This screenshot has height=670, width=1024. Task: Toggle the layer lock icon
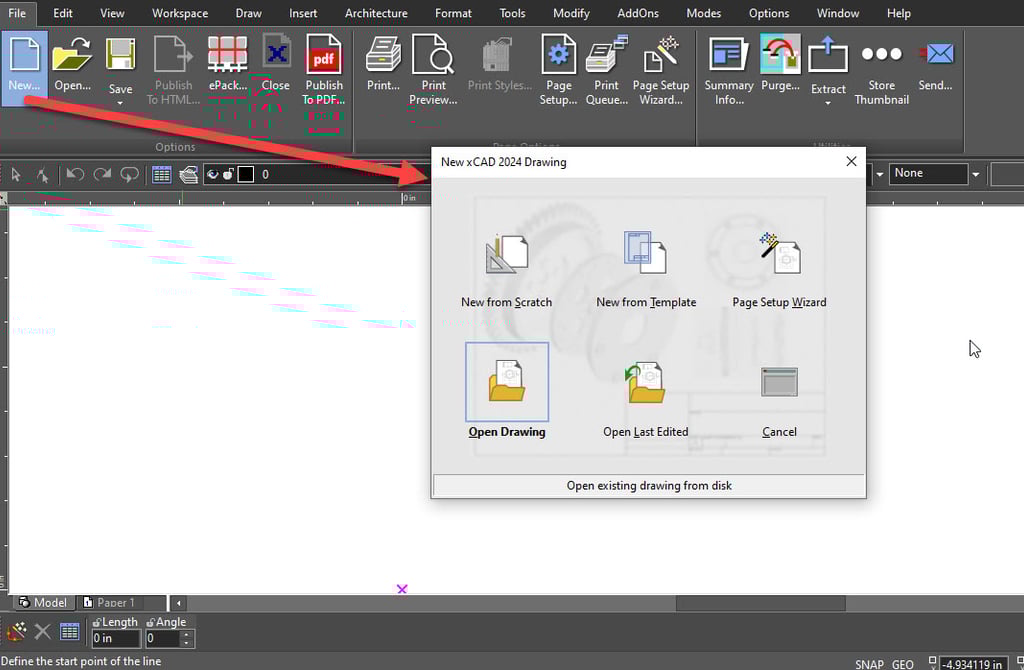(x=228, y=174)
